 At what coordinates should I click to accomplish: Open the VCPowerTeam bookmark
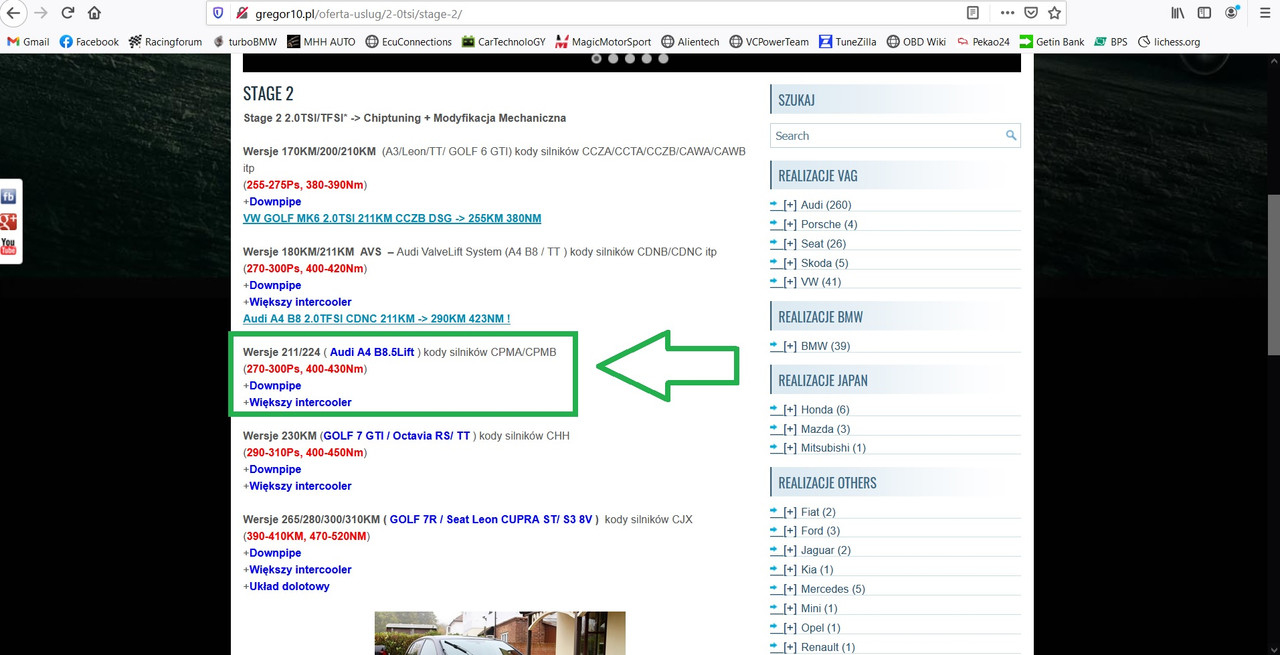click(x=769, y=42)
